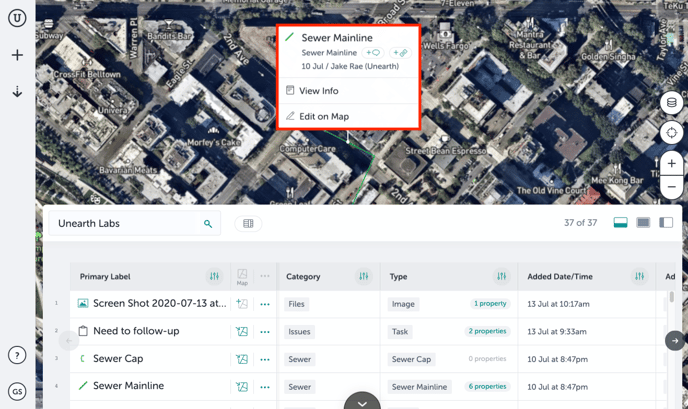Show Need to follow-up on map
Image resolution: width=688 pixels, height=409 pixels.
tap(242, 331)
